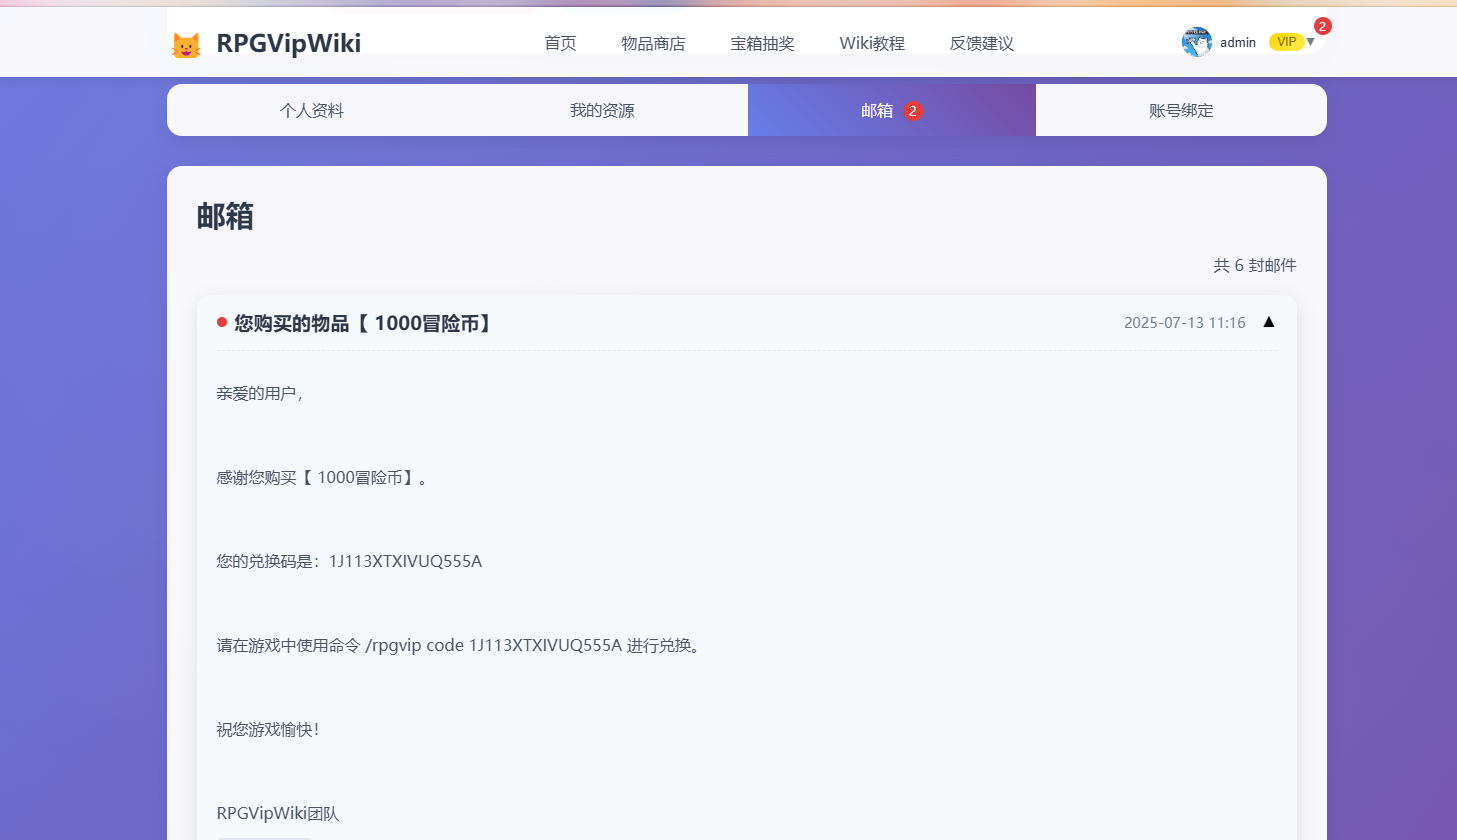Collapse the 1000冒险币 mail with triangle
The width and height of the screenshot is (1457, 840).
pyautogui.click(x=1269, y=322)
